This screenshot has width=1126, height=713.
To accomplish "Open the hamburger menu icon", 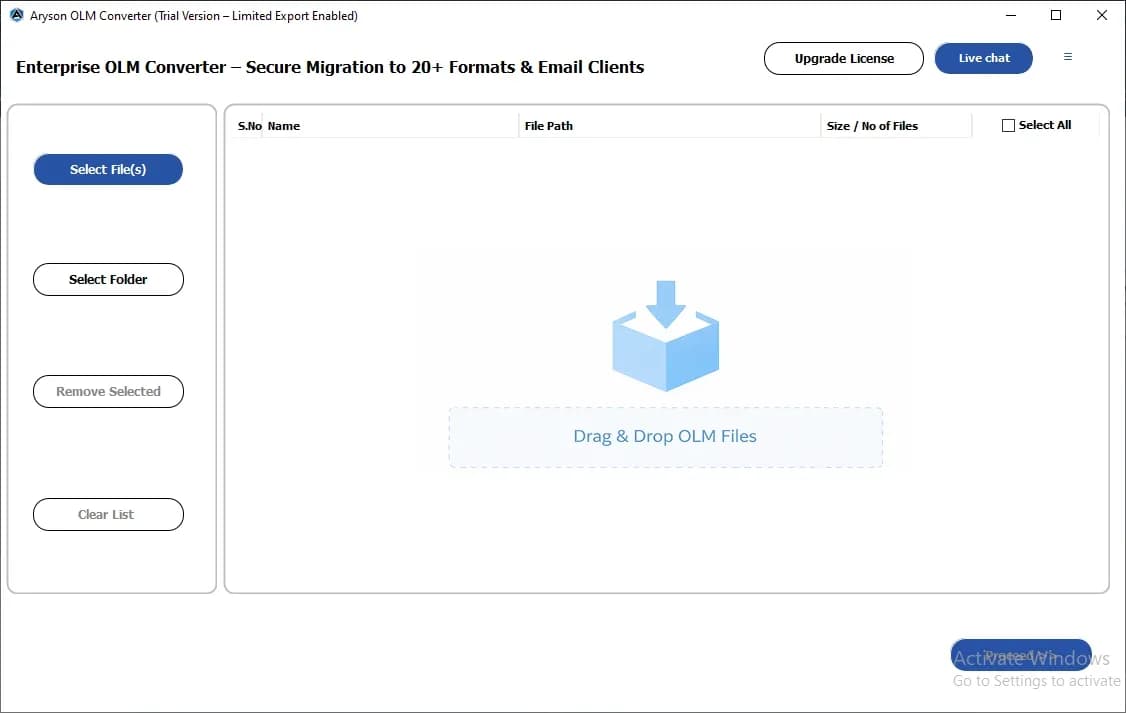I will click(1068, 57).
